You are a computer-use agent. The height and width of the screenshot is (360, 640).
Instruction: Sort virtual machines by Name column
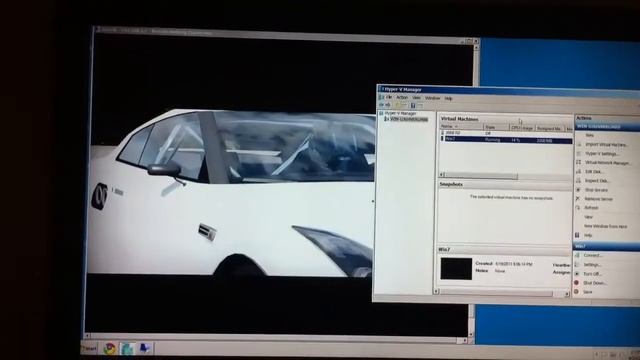(461, 127)
